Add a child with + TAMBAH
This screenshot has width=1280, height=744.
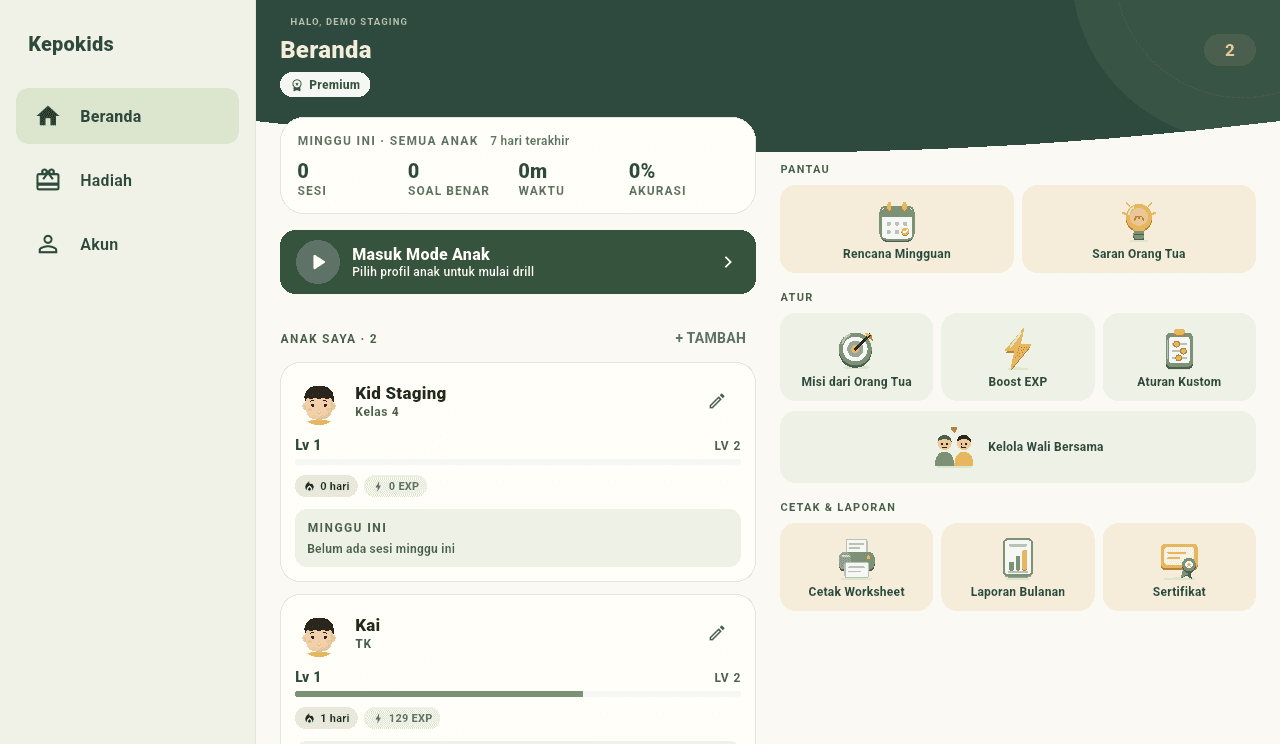[x=710, y=338]
